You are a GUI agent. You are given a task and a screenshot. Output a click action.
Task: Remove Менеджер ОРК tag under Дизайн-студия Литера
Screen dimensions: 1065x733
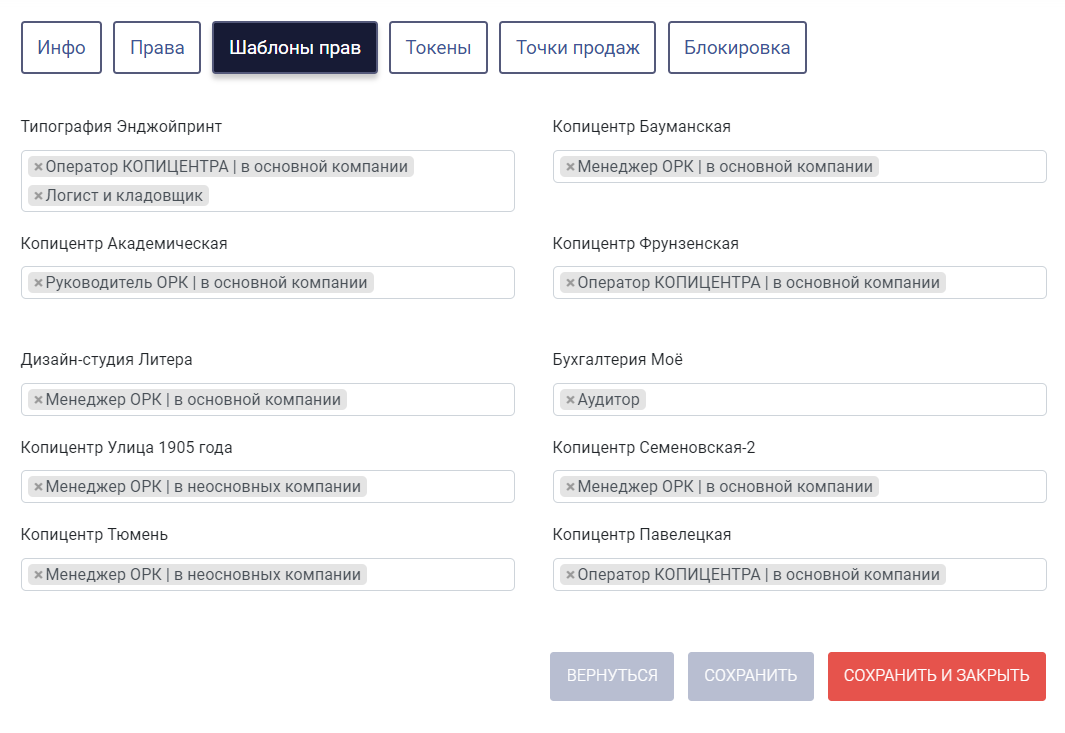(39, 400)
